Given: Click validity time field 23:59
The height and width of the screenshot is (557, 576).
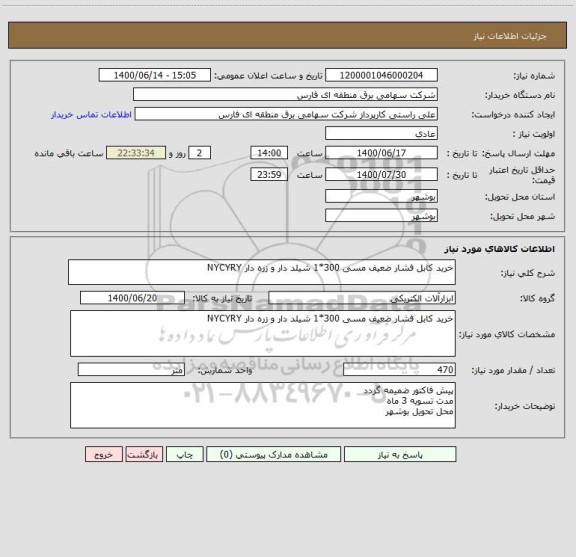Looking at the screenshot, I should click(269, 175).
